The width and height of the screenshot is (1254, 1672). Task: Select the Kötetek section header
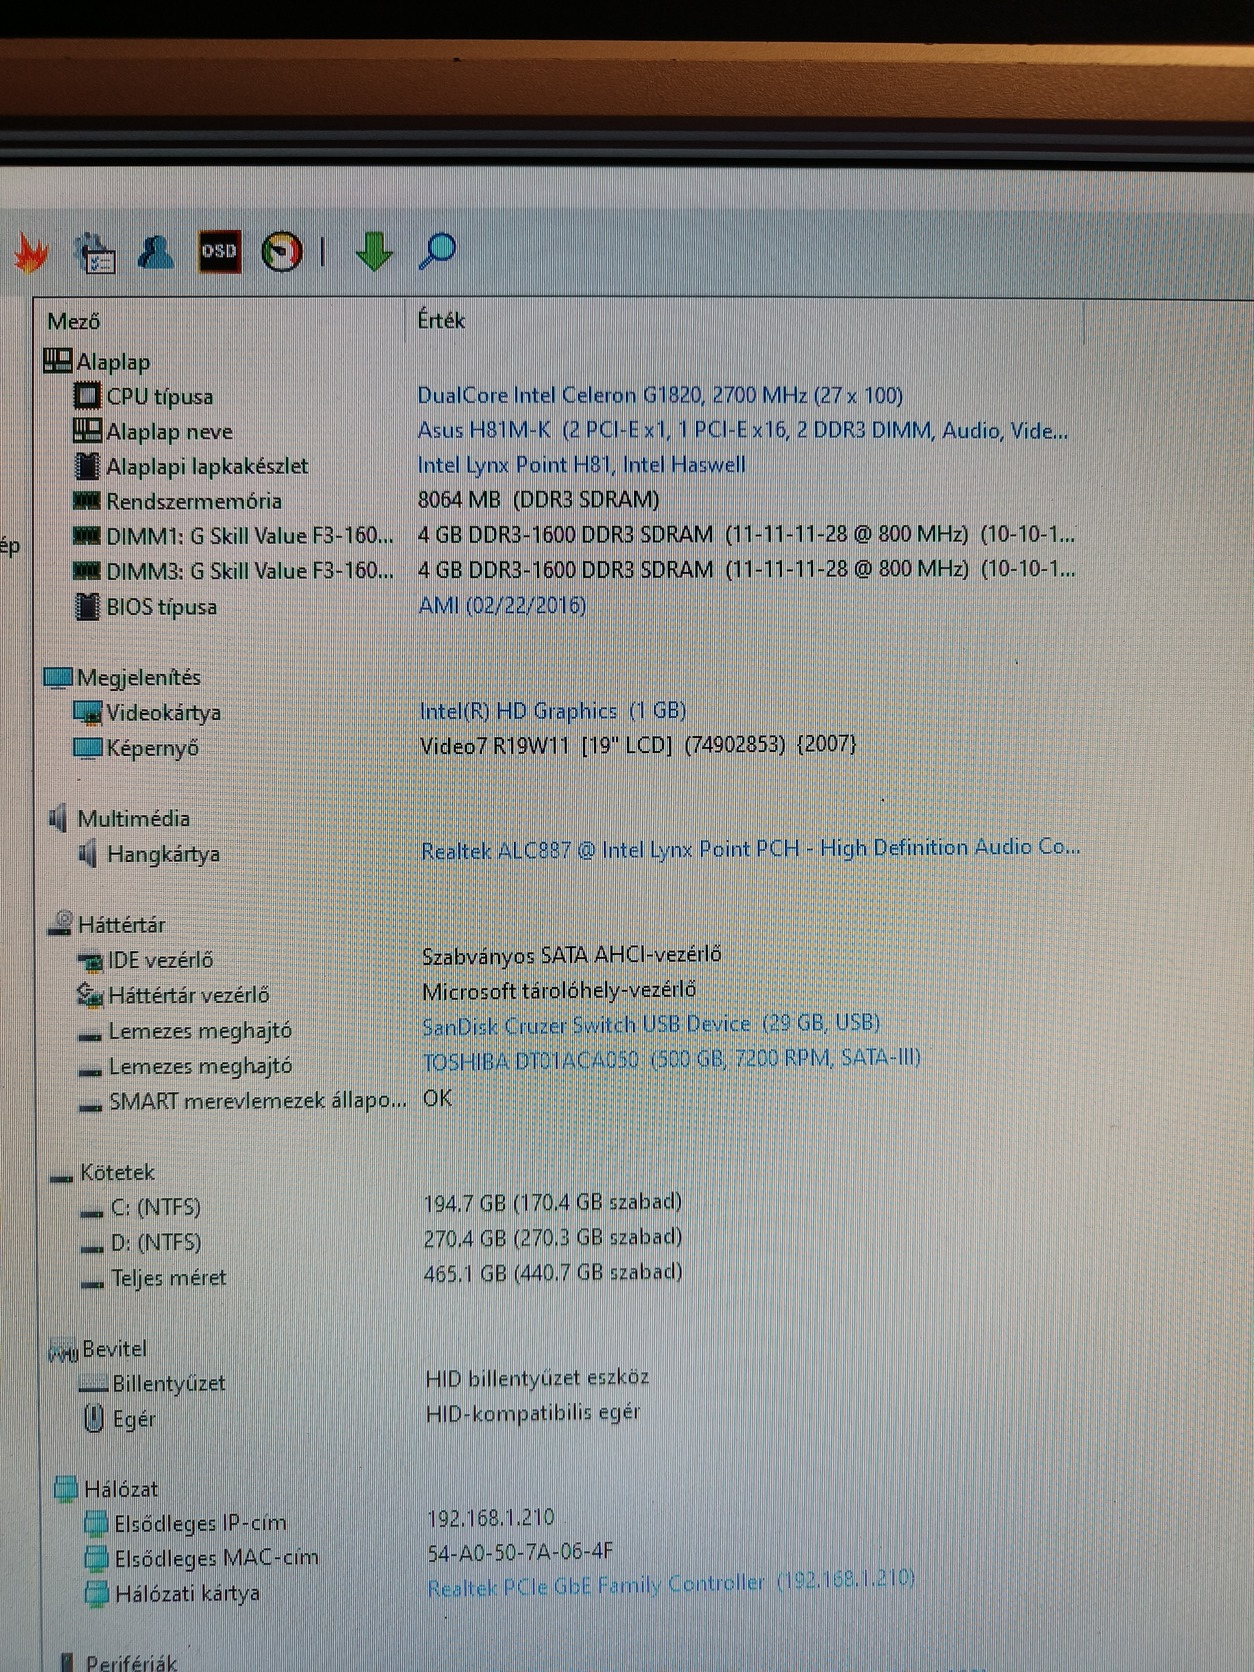[x=103, y=1172]
